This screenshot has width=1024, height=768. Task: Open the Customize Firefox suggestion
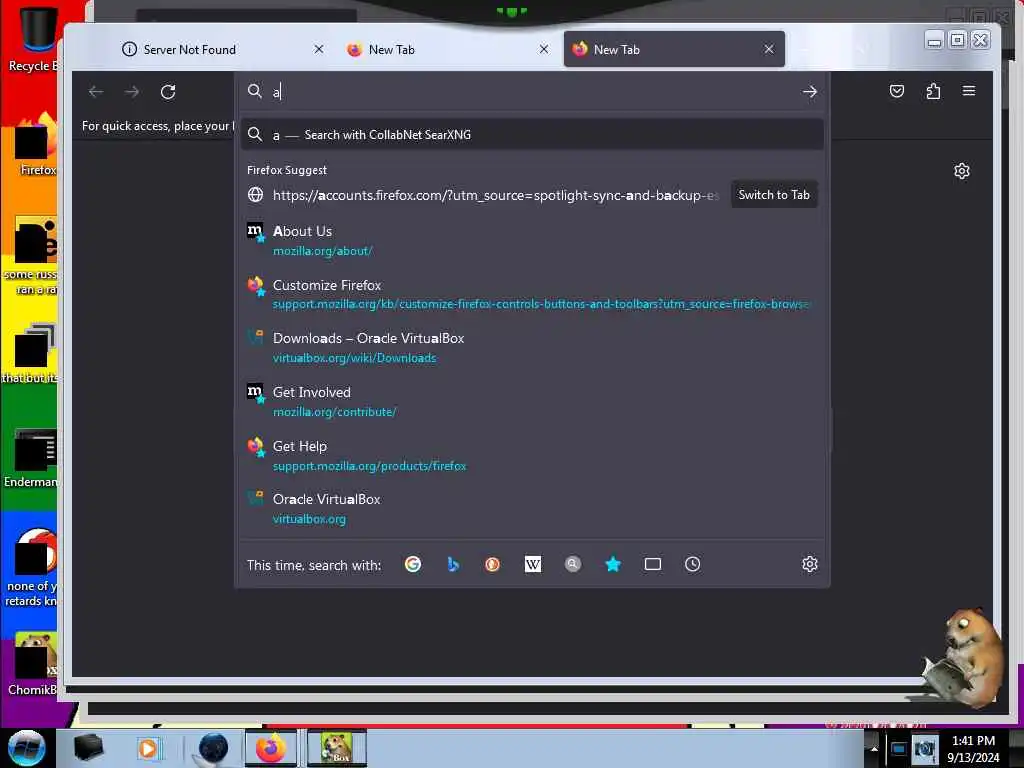[x=532, y=294]
